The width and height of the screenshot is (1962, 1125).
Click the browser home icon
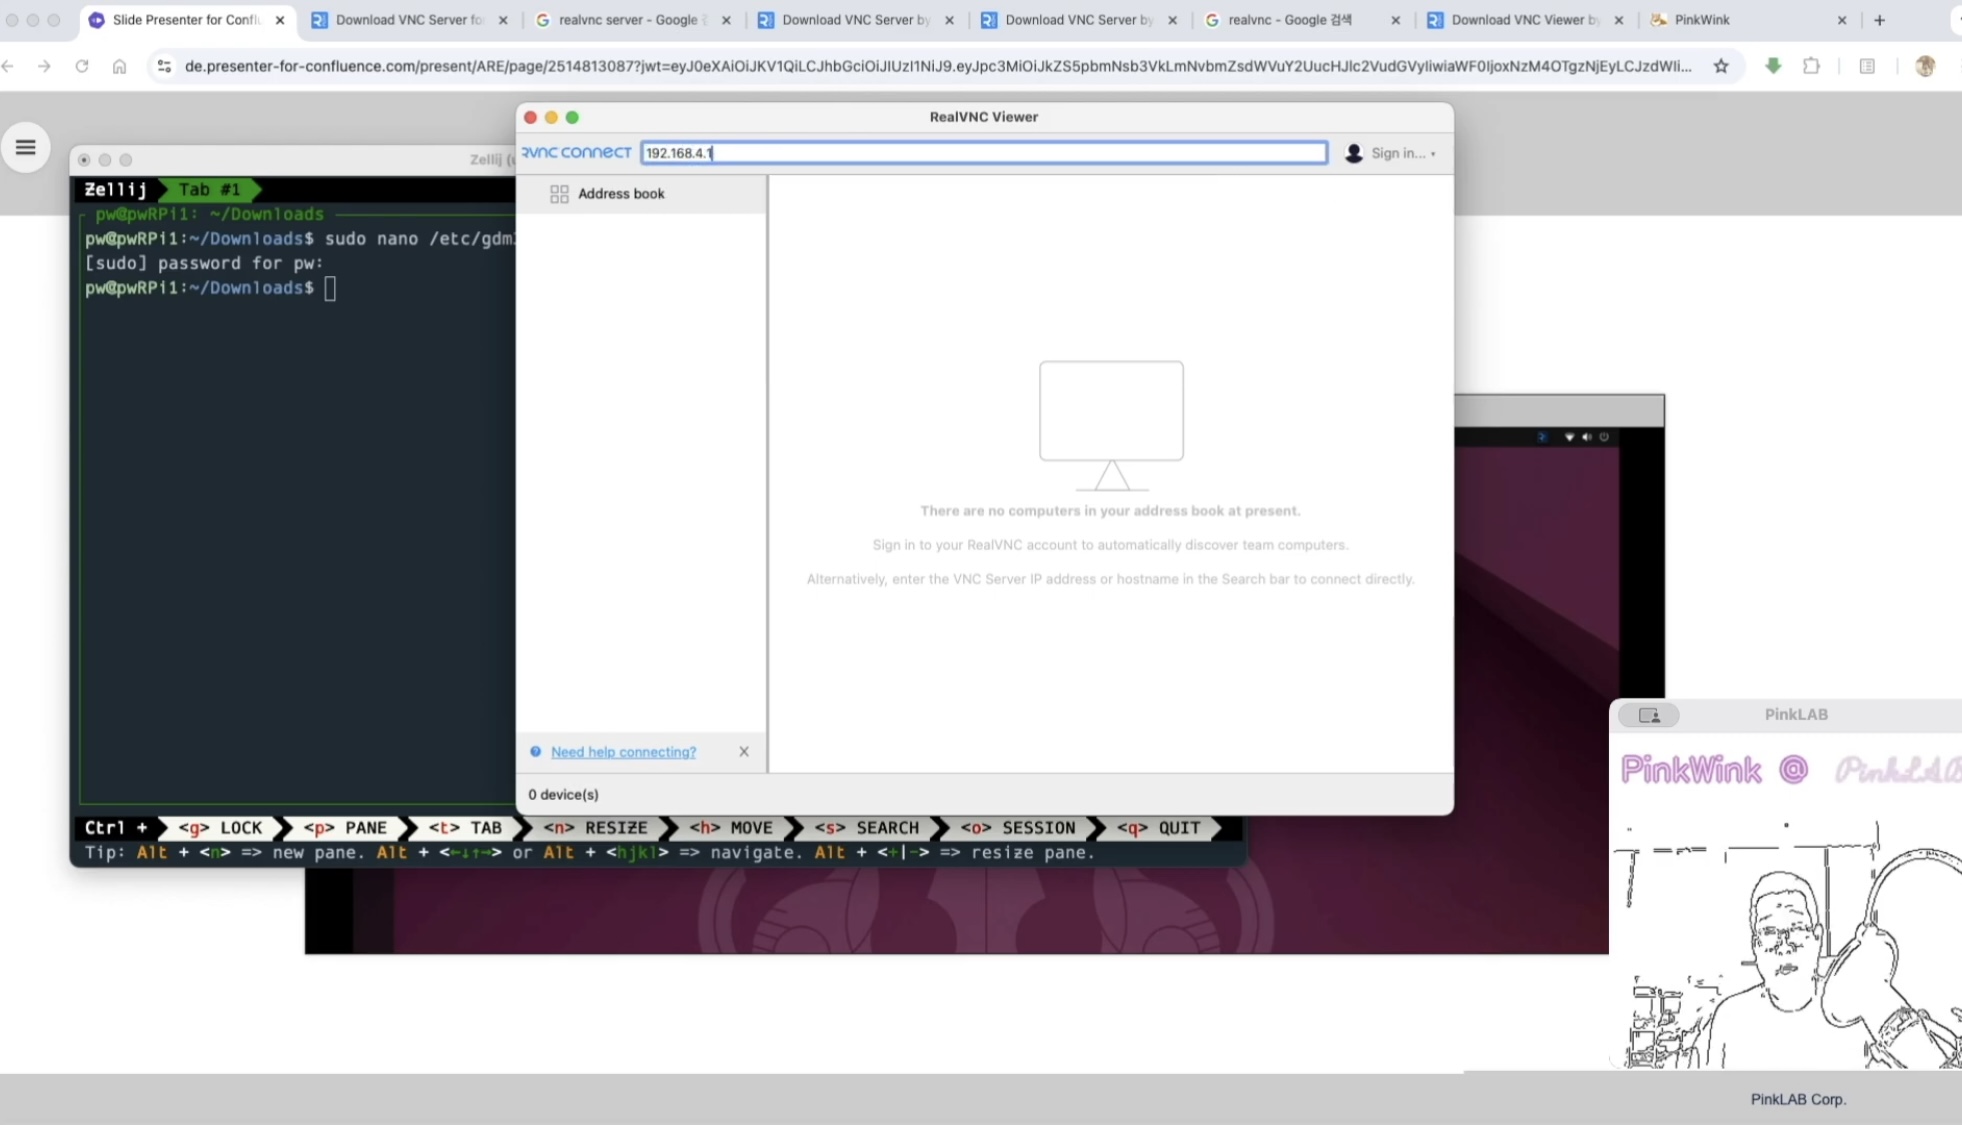(119, 66)
